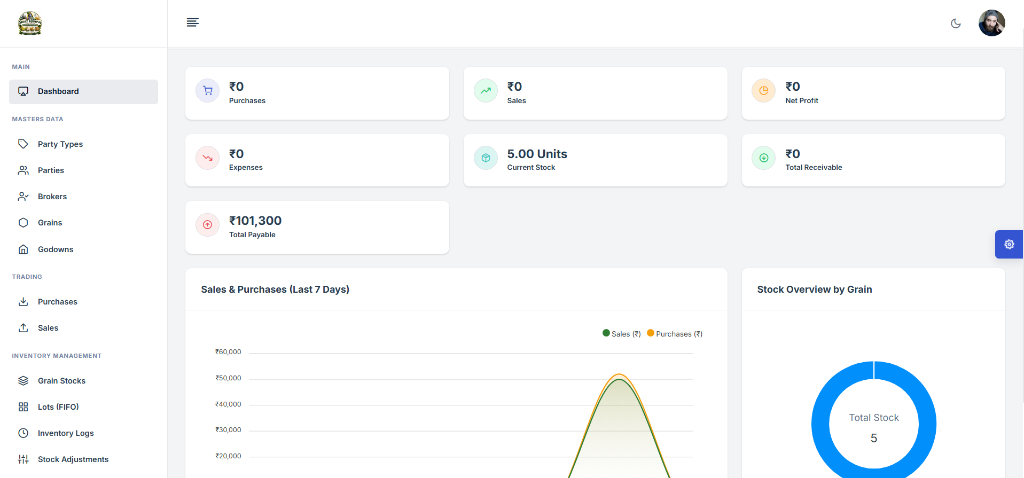Click the Grain Stocks layers icon
Screen dimensions: 1024x478
point(24,381)
